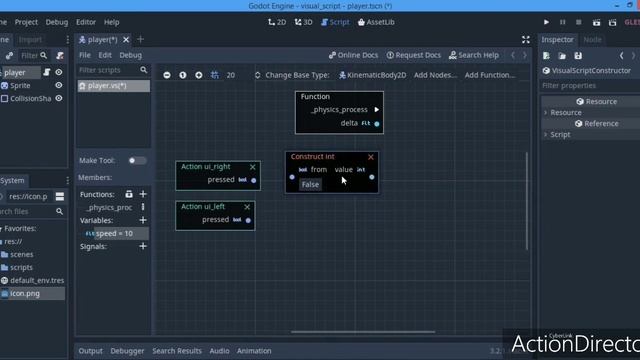Change base type KinematicBody2D
The width and height of the screenshot is (640, 360).
tap(373, 75)
